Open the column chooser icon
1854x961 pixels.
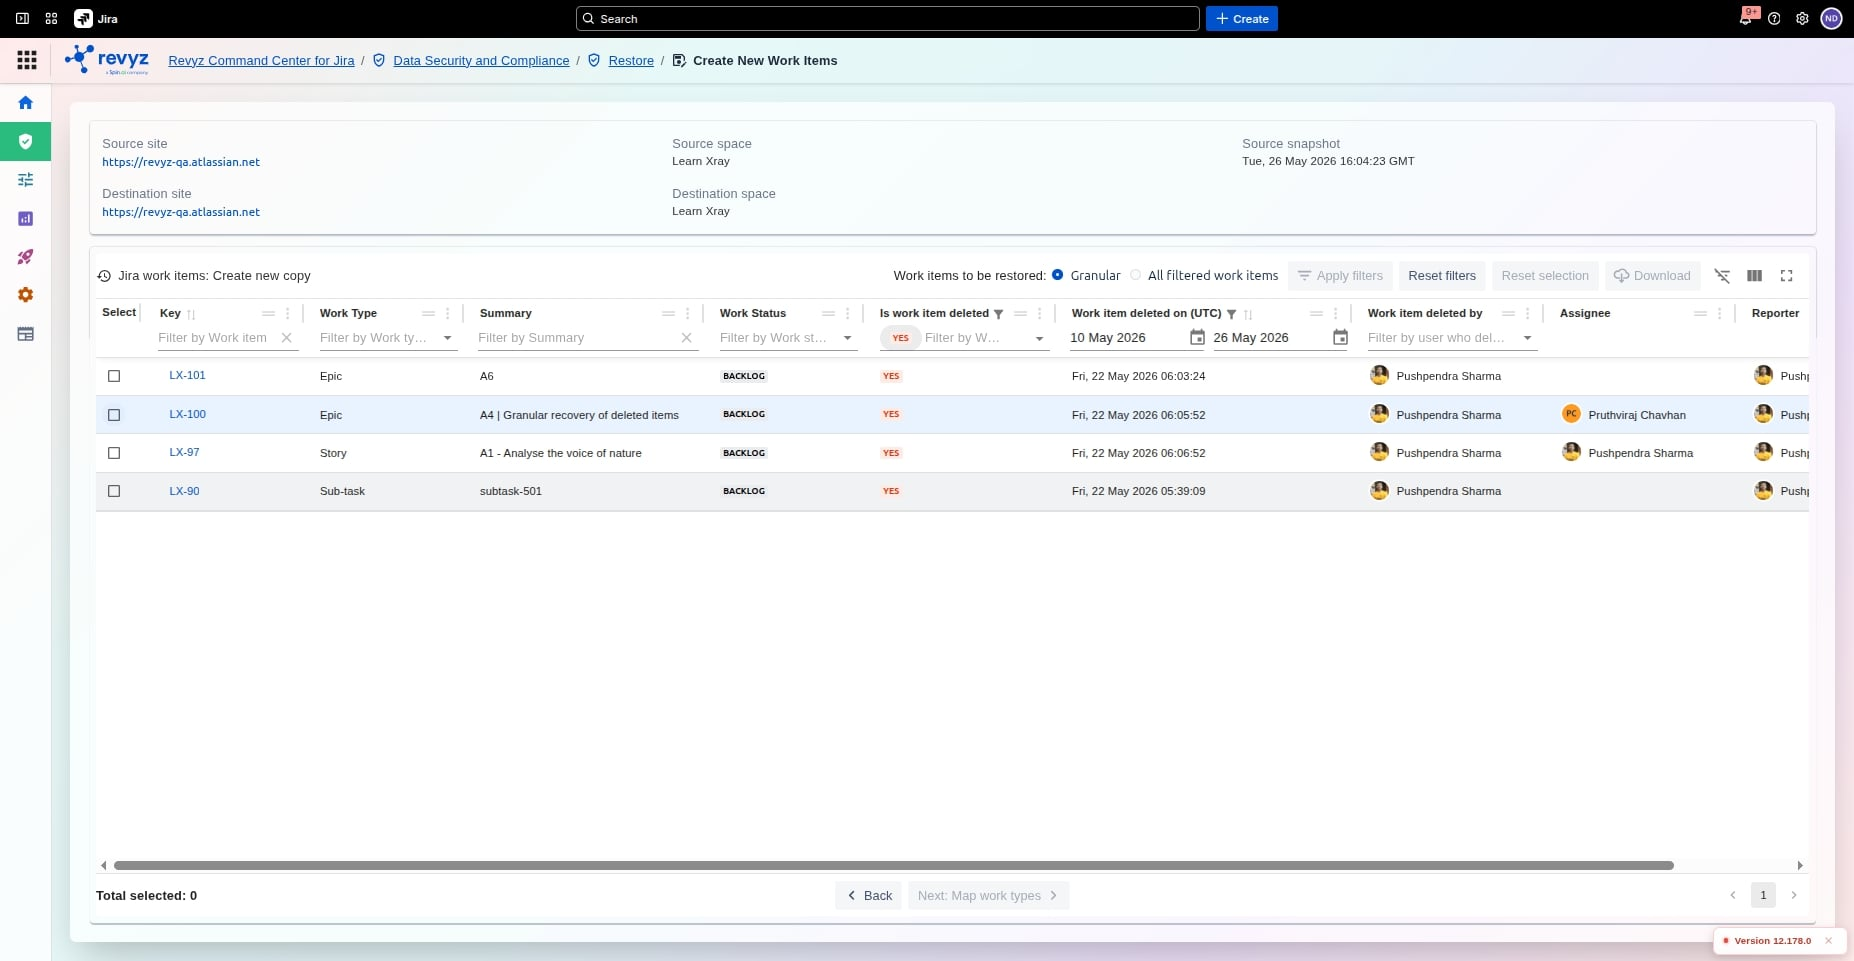click(1754, 276)
